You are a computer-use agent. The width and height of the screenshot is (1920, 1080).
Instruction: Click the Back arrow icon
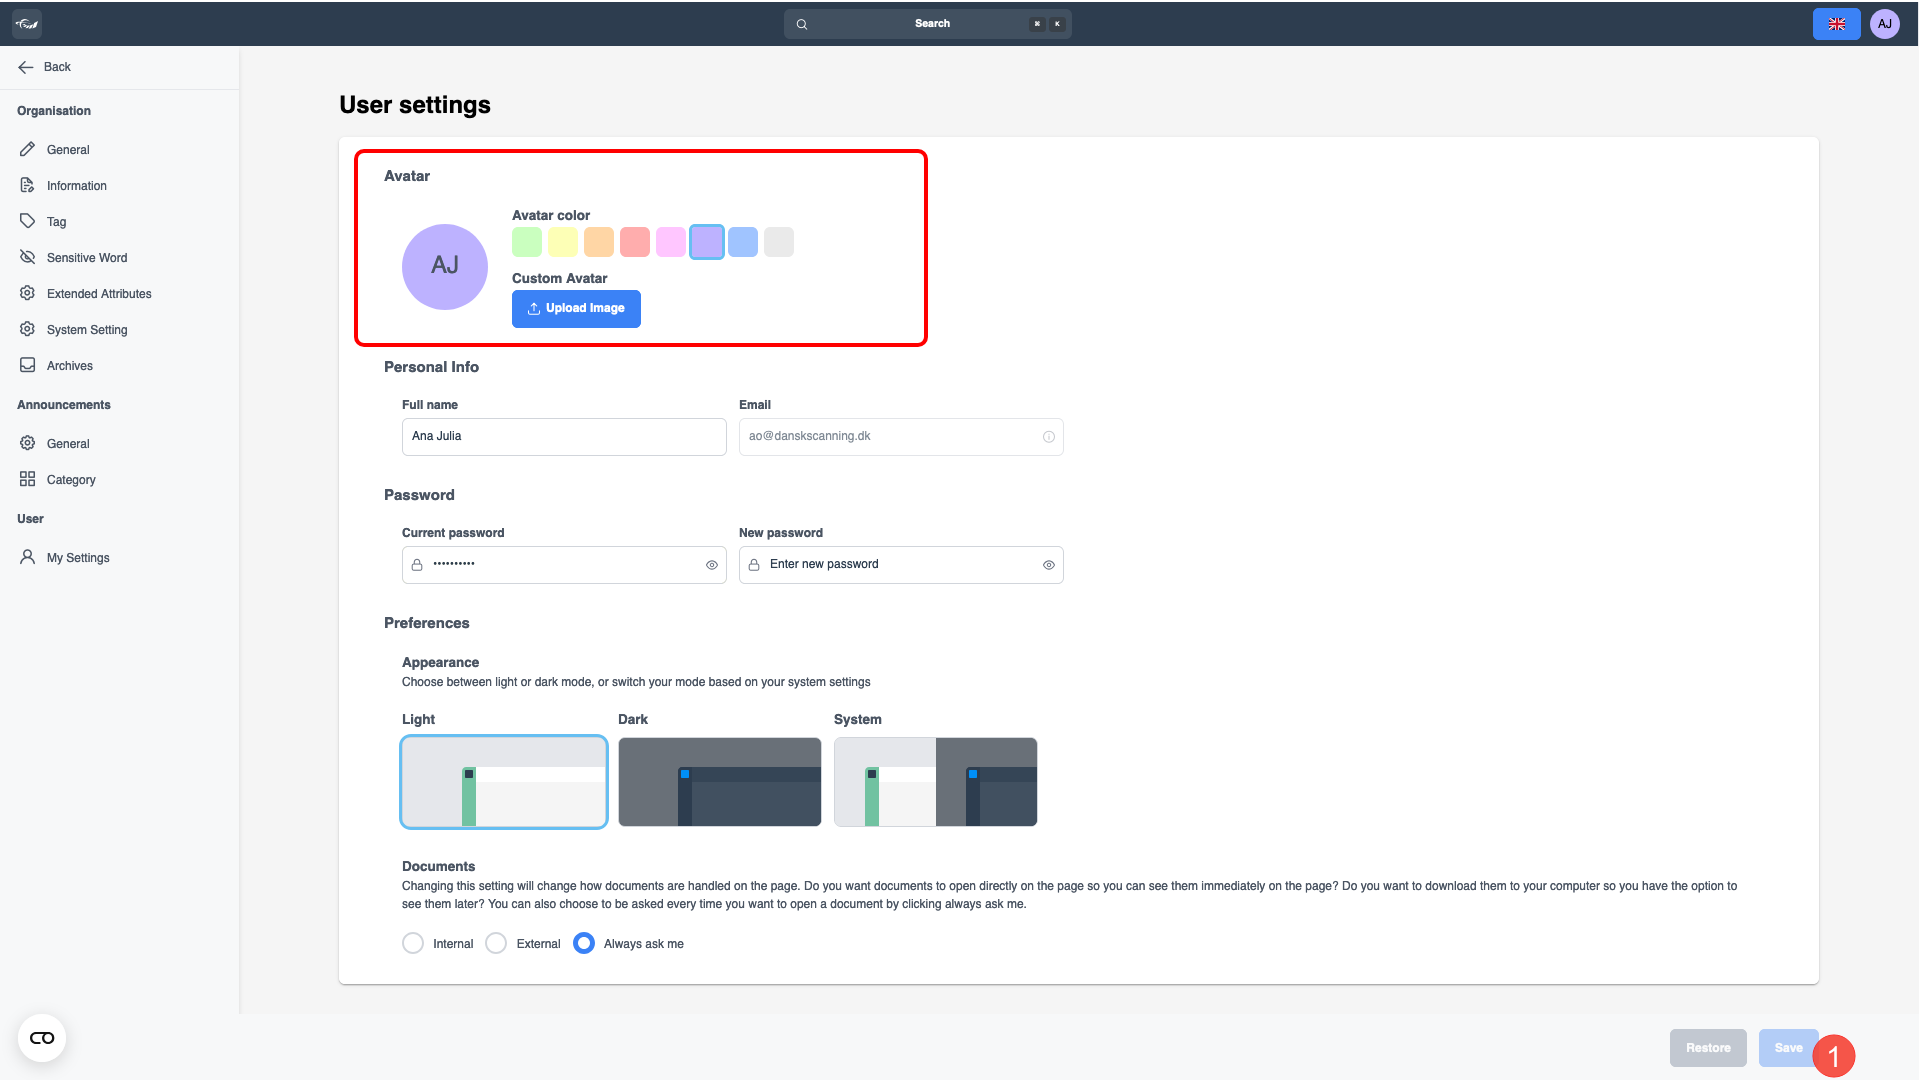click(26, 67)
